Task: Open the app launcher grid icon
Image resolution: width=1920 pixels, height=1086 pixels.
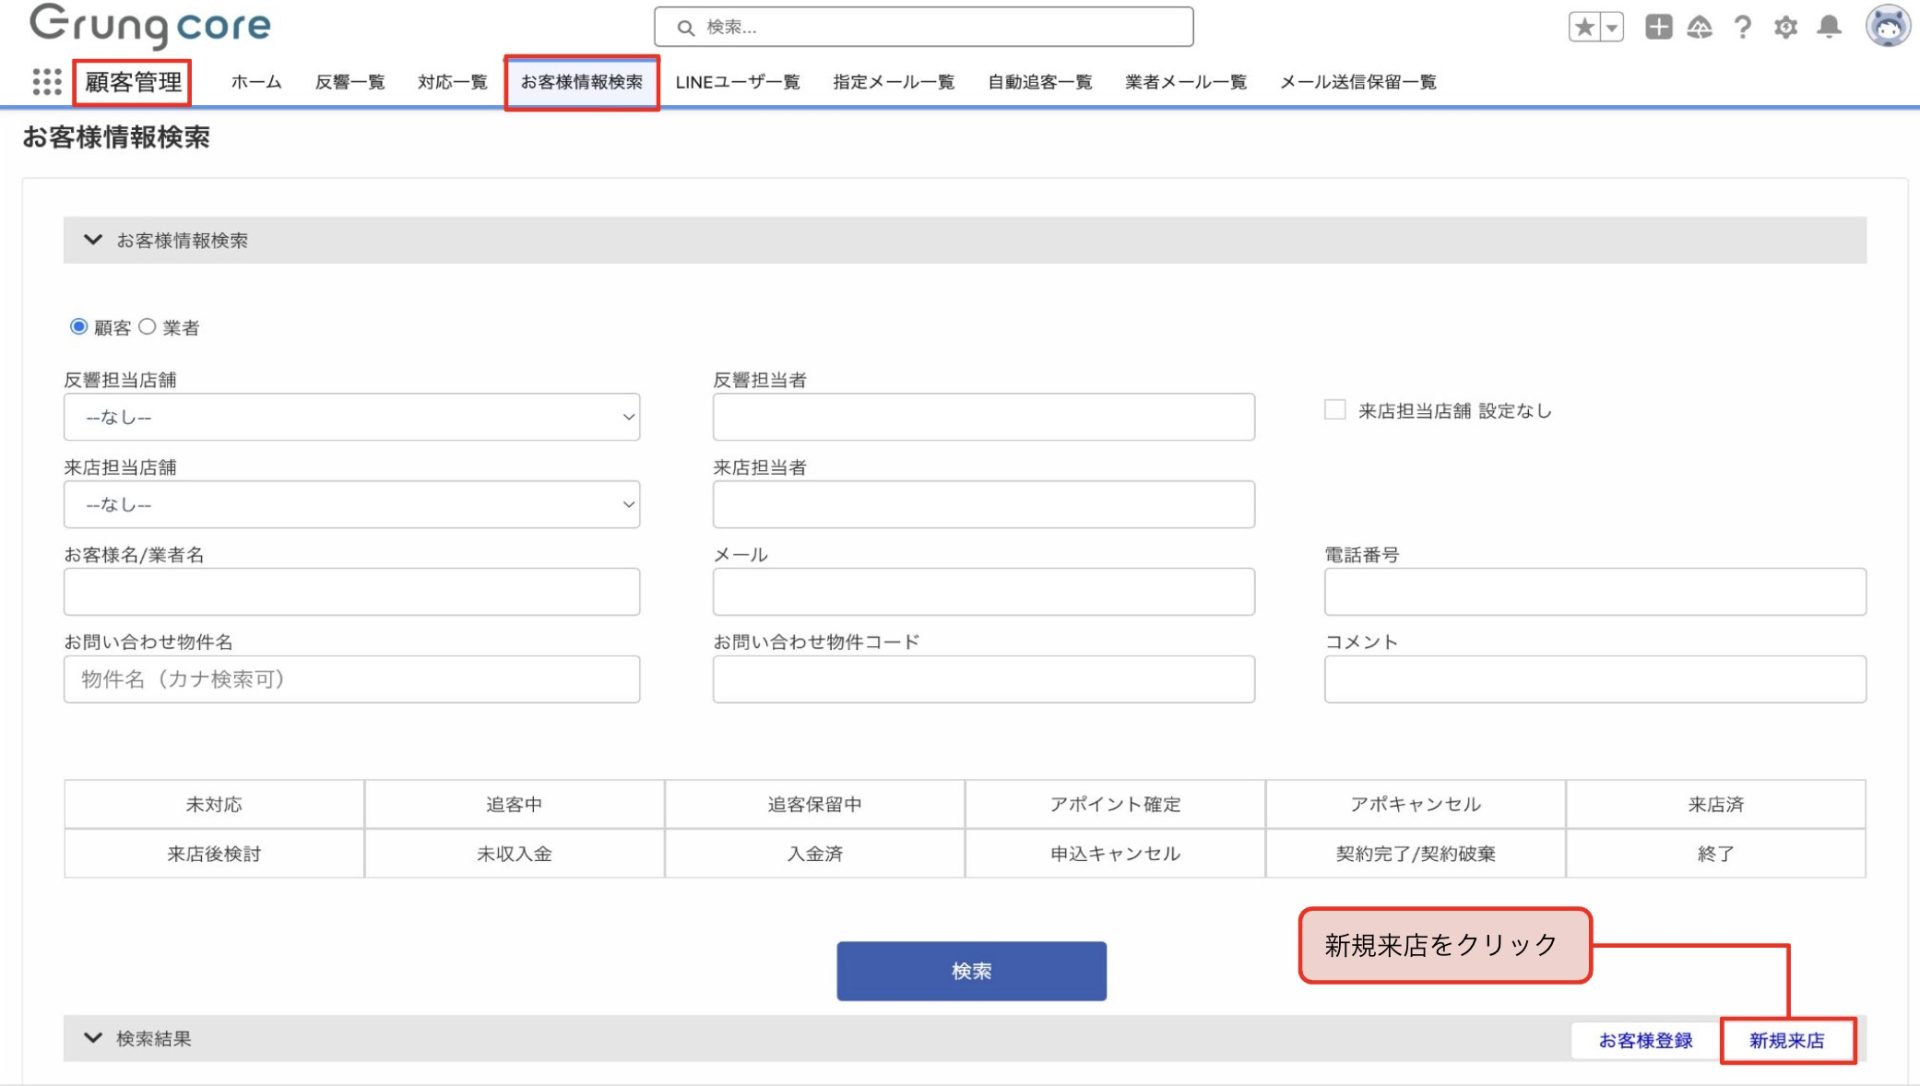Action: pyautogui.click(x=46, y=81)
